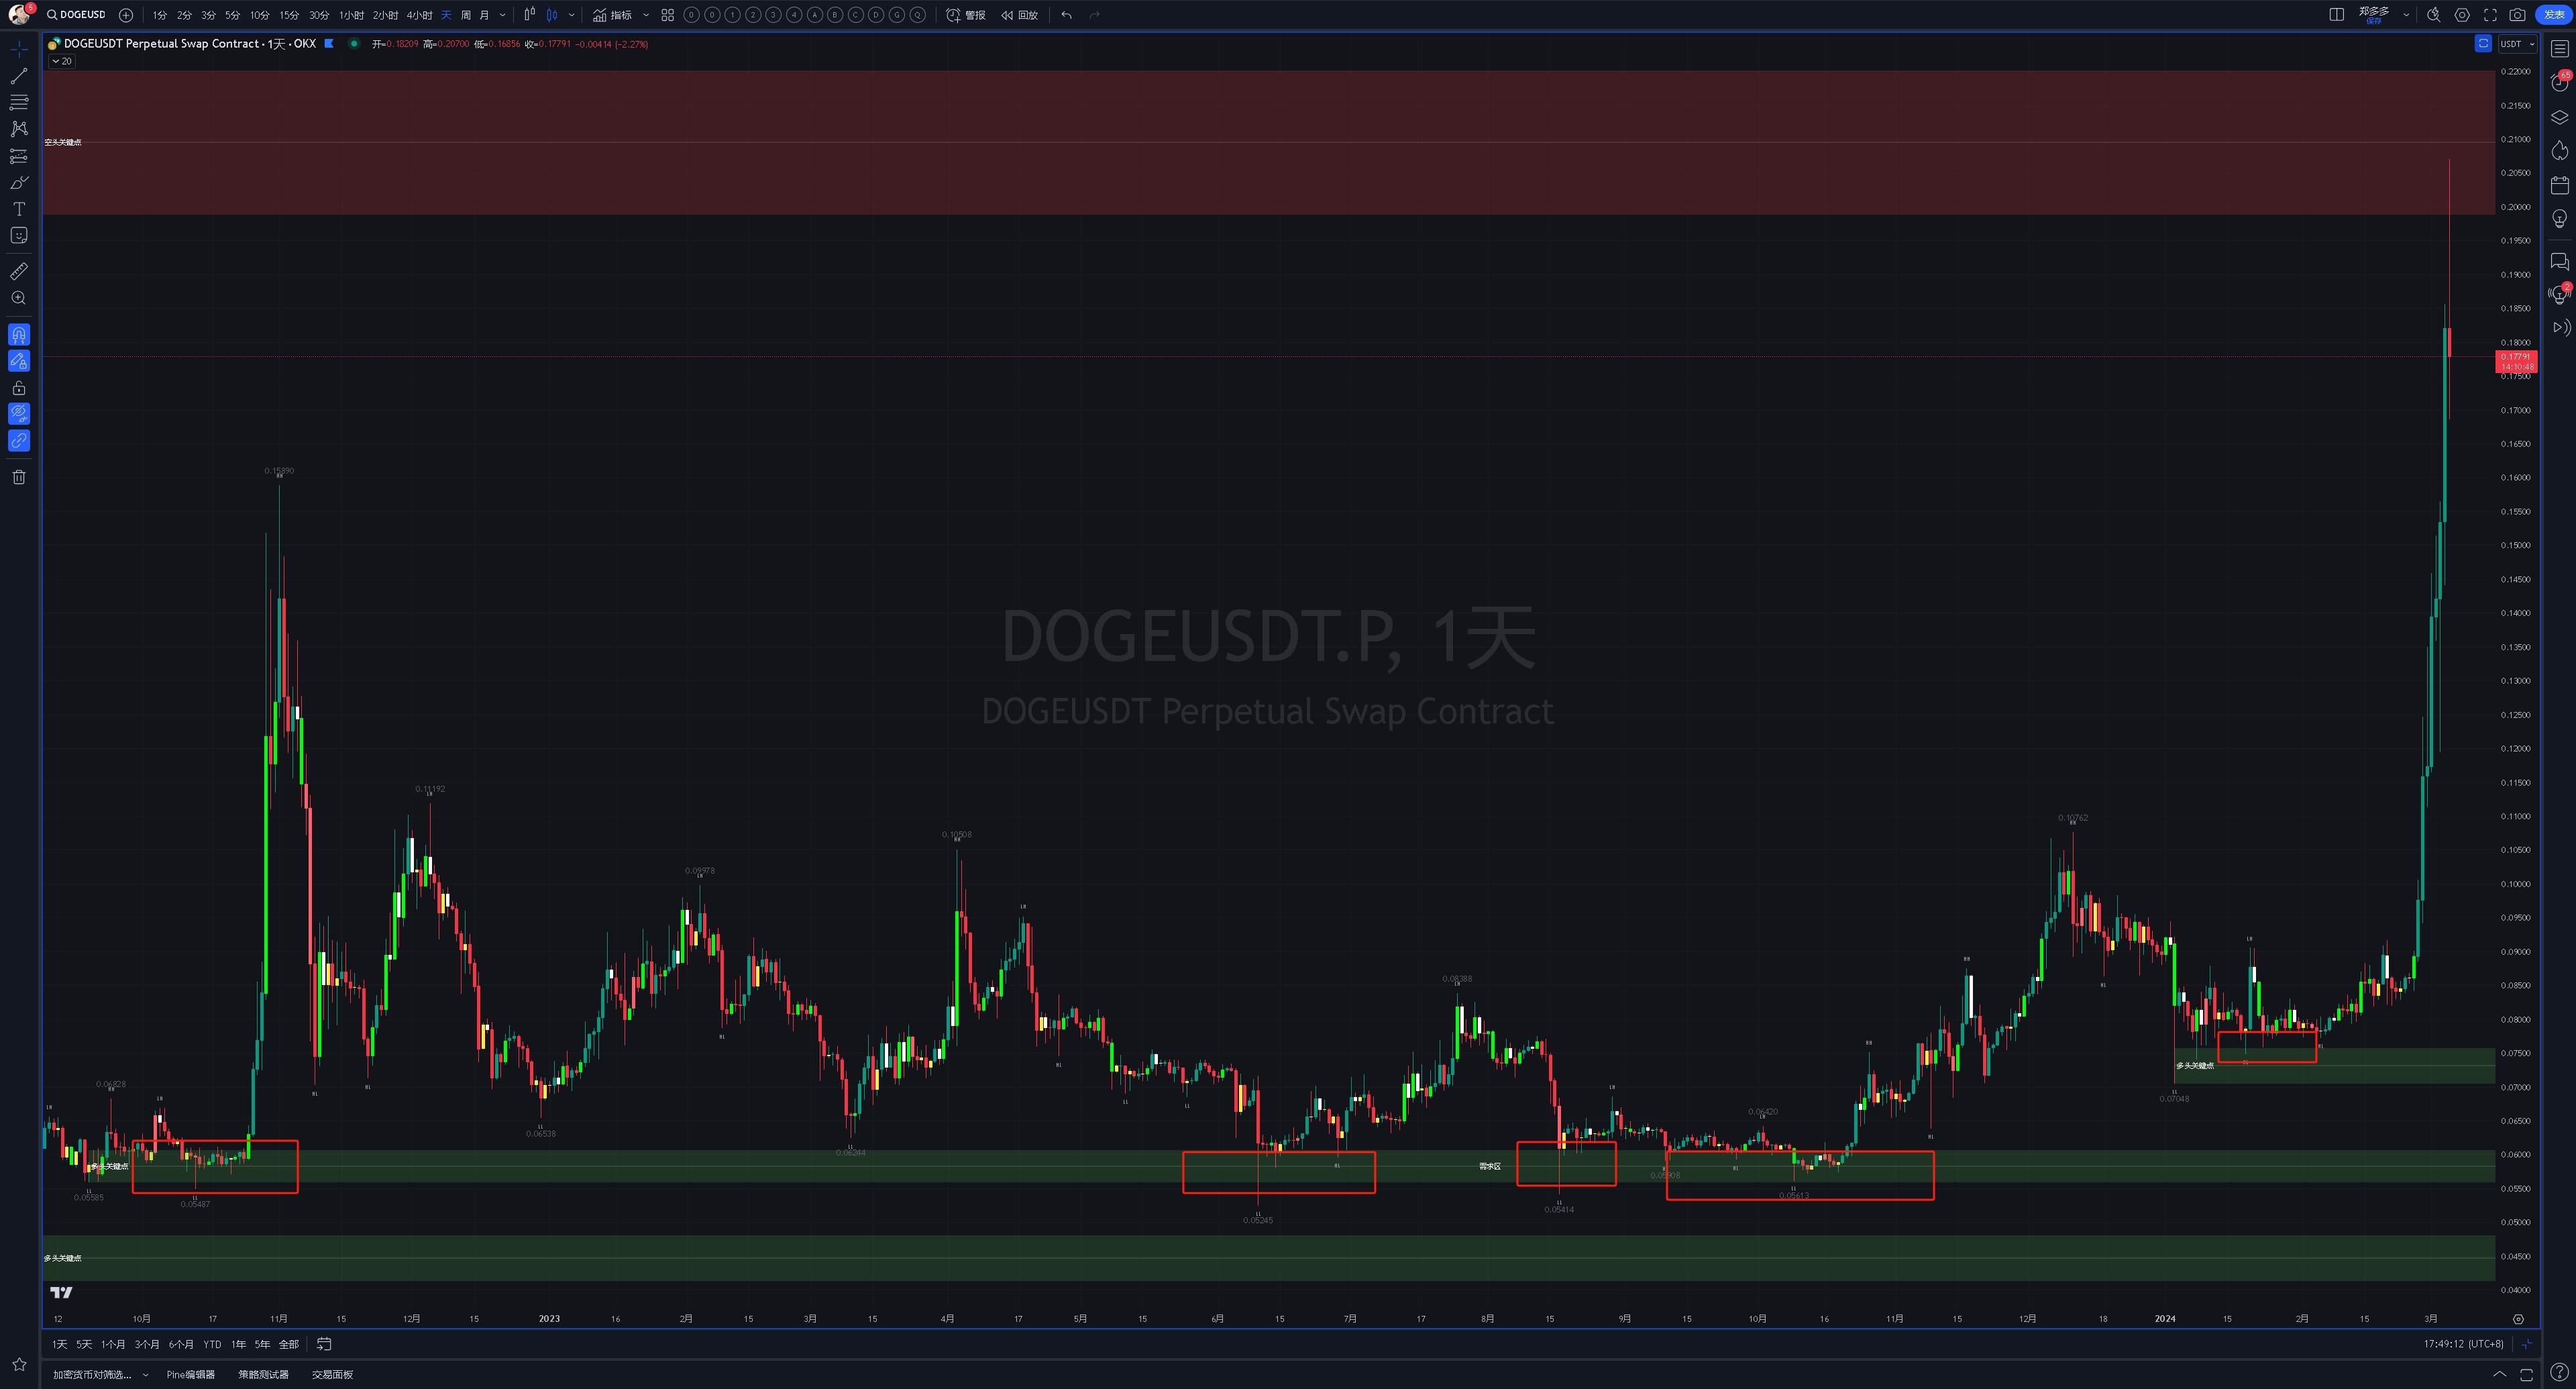Image resolution: width=2576 pixels, height=1389 pixels.
Task: Open the alerts panel with badge 65
Action: pos(2560,82)
